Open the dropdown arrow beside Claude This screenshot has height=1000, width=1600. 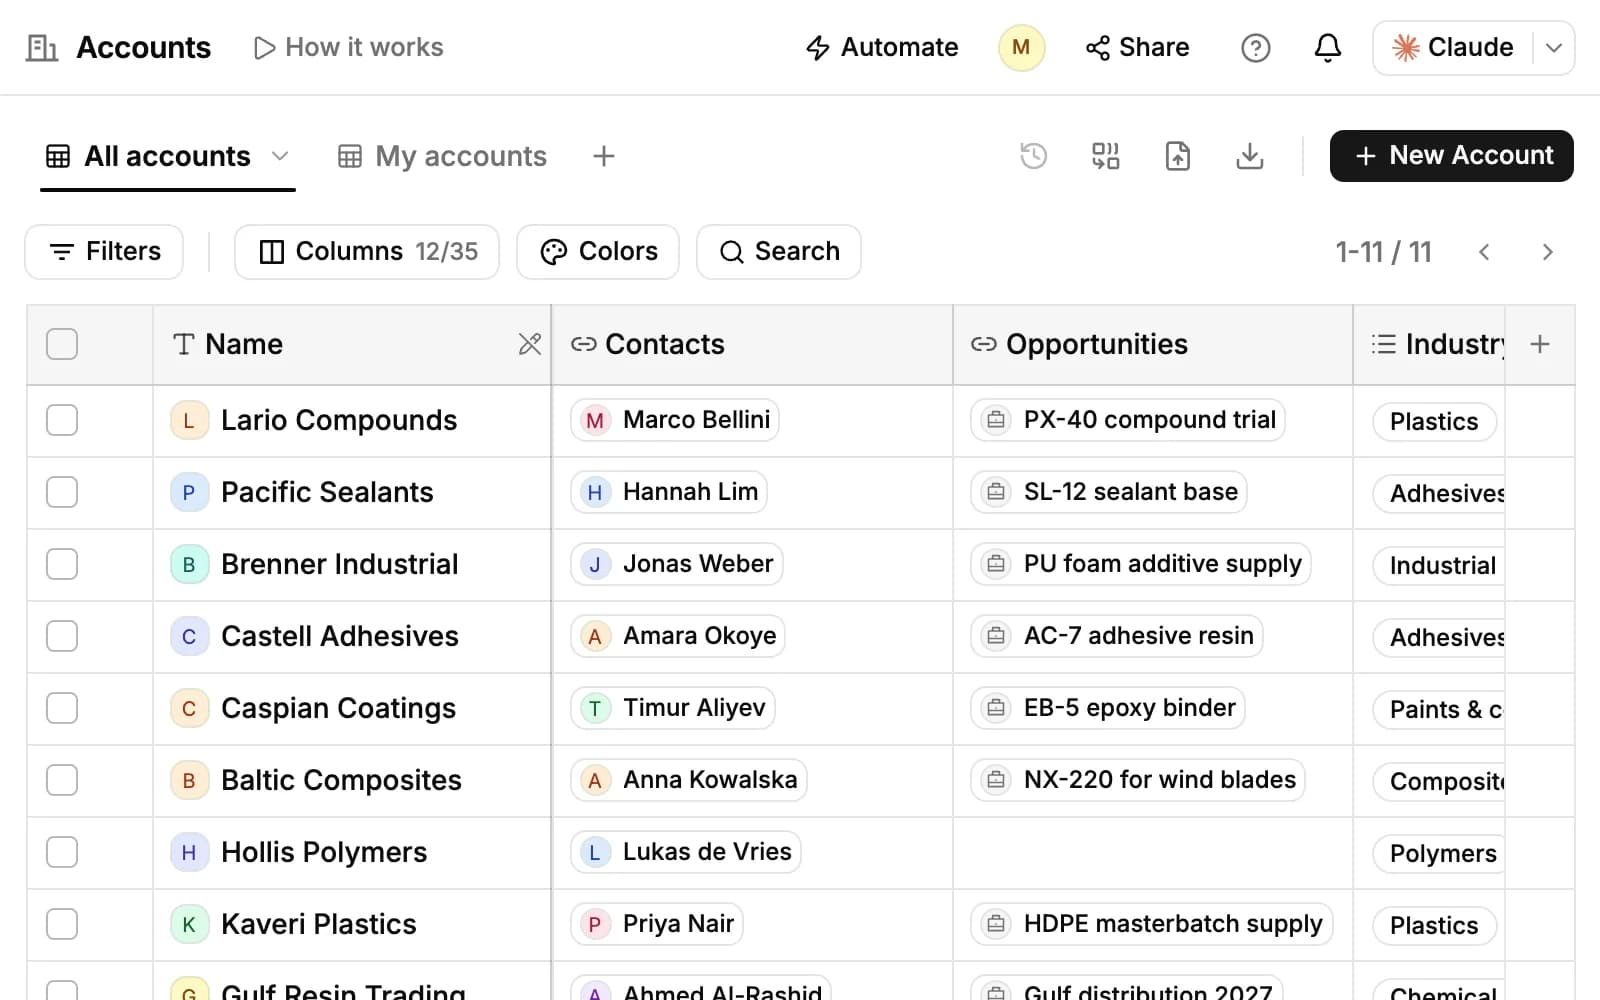pyautogui.click(x=1554, y=47)
